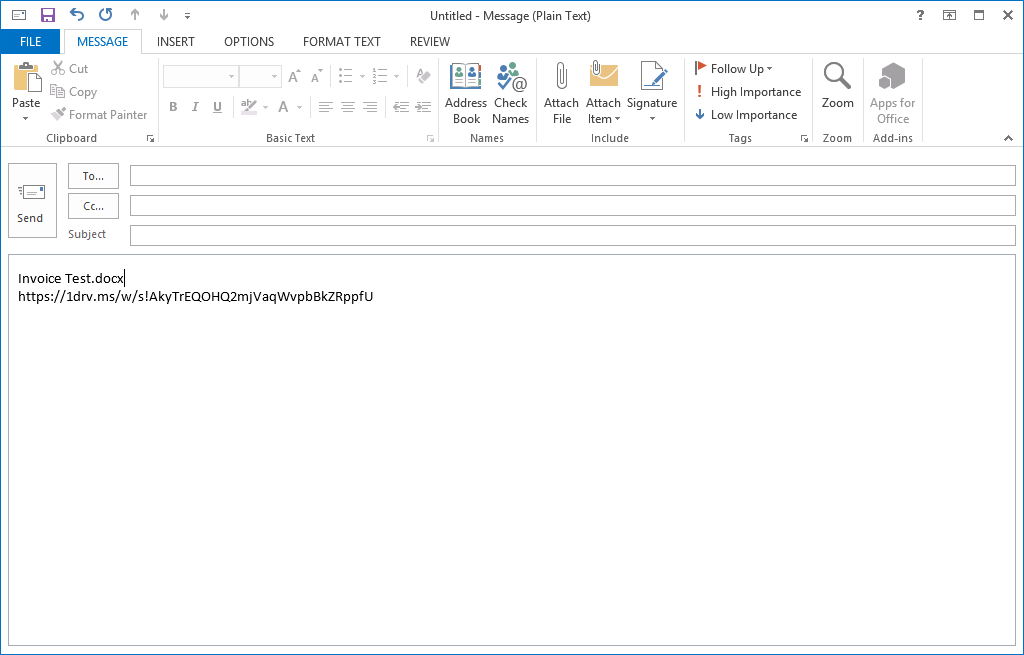Screen dimensions: 1024x655
Task: Click the Cc... button
Action: [93, 206]
